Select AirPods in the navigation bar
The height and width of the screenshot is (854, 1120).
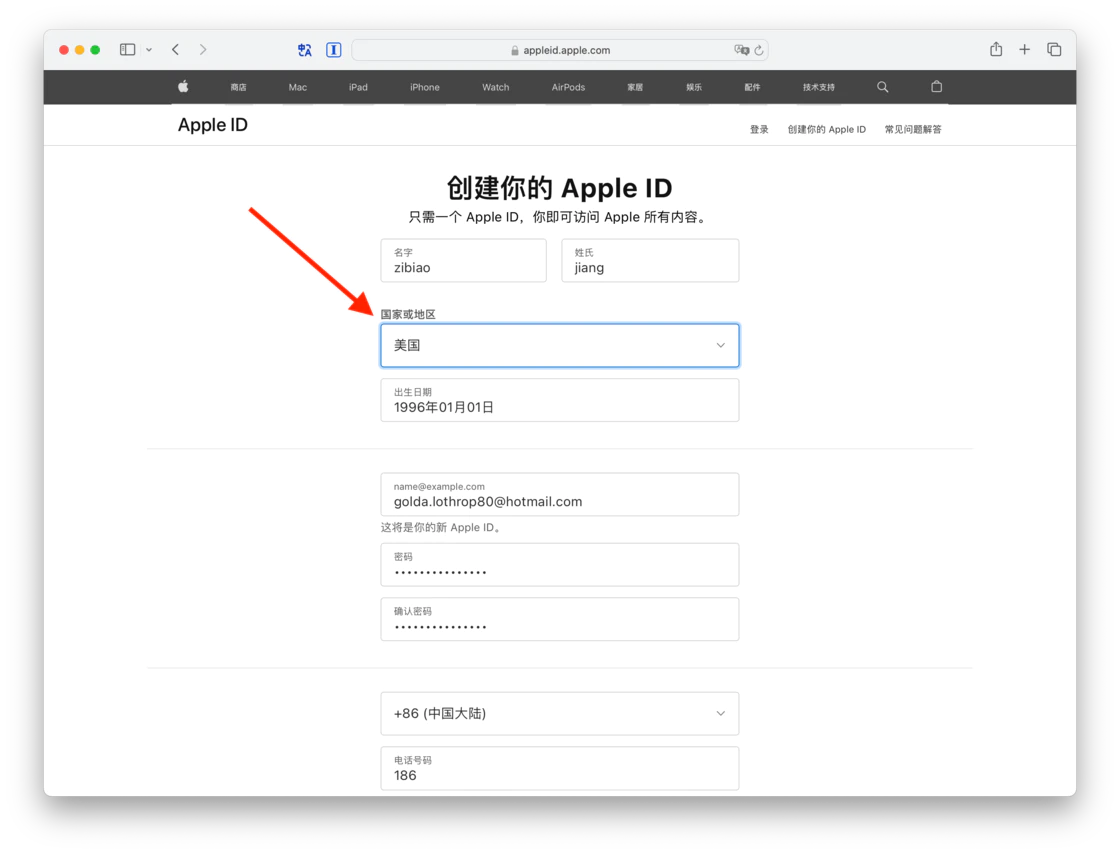[568, 87]
